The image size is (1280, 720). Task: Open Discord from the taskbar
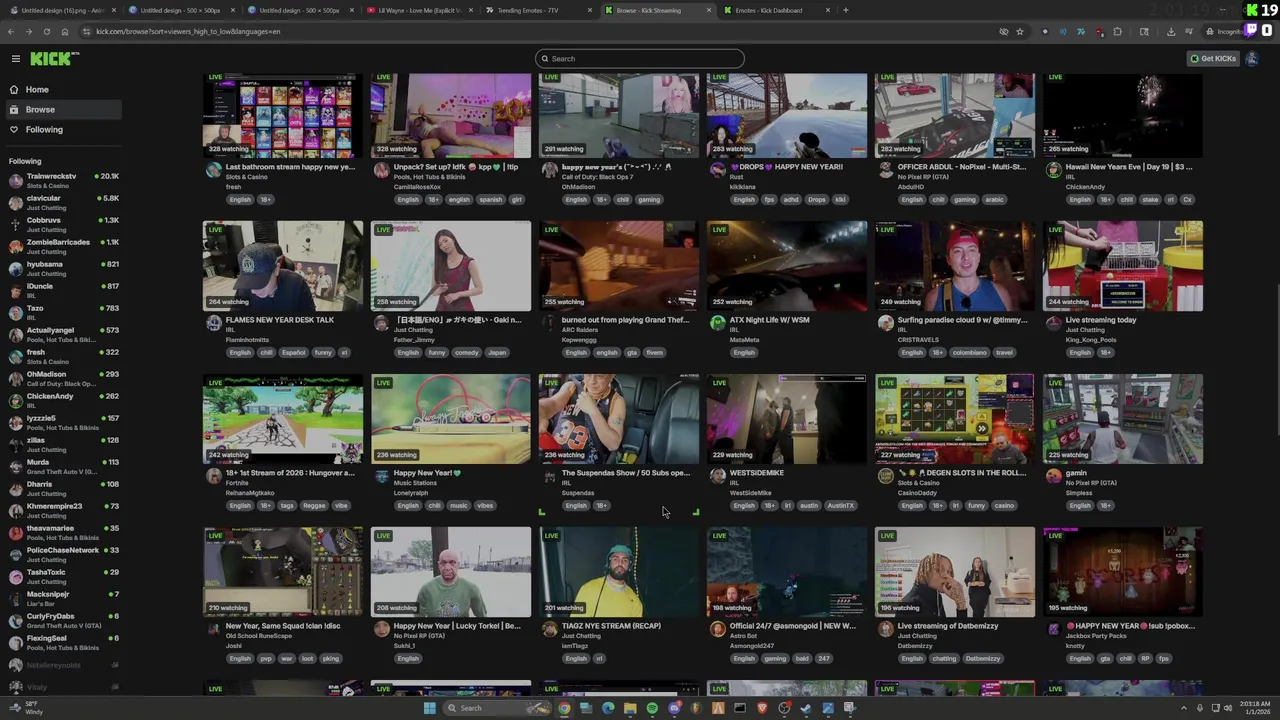(x=674, y=708)
